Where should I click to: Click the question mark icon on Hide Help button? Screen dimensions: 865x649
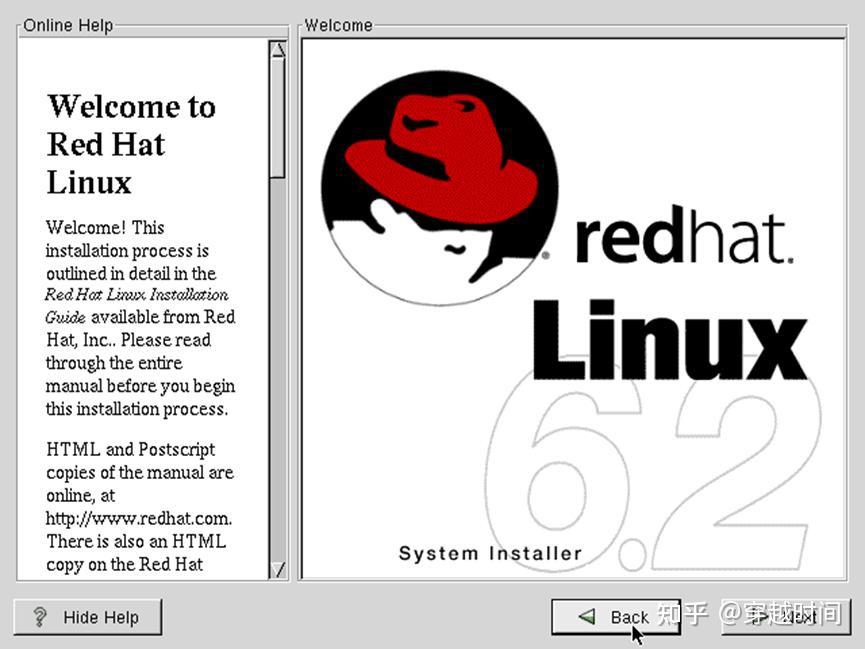click(39, 617)
